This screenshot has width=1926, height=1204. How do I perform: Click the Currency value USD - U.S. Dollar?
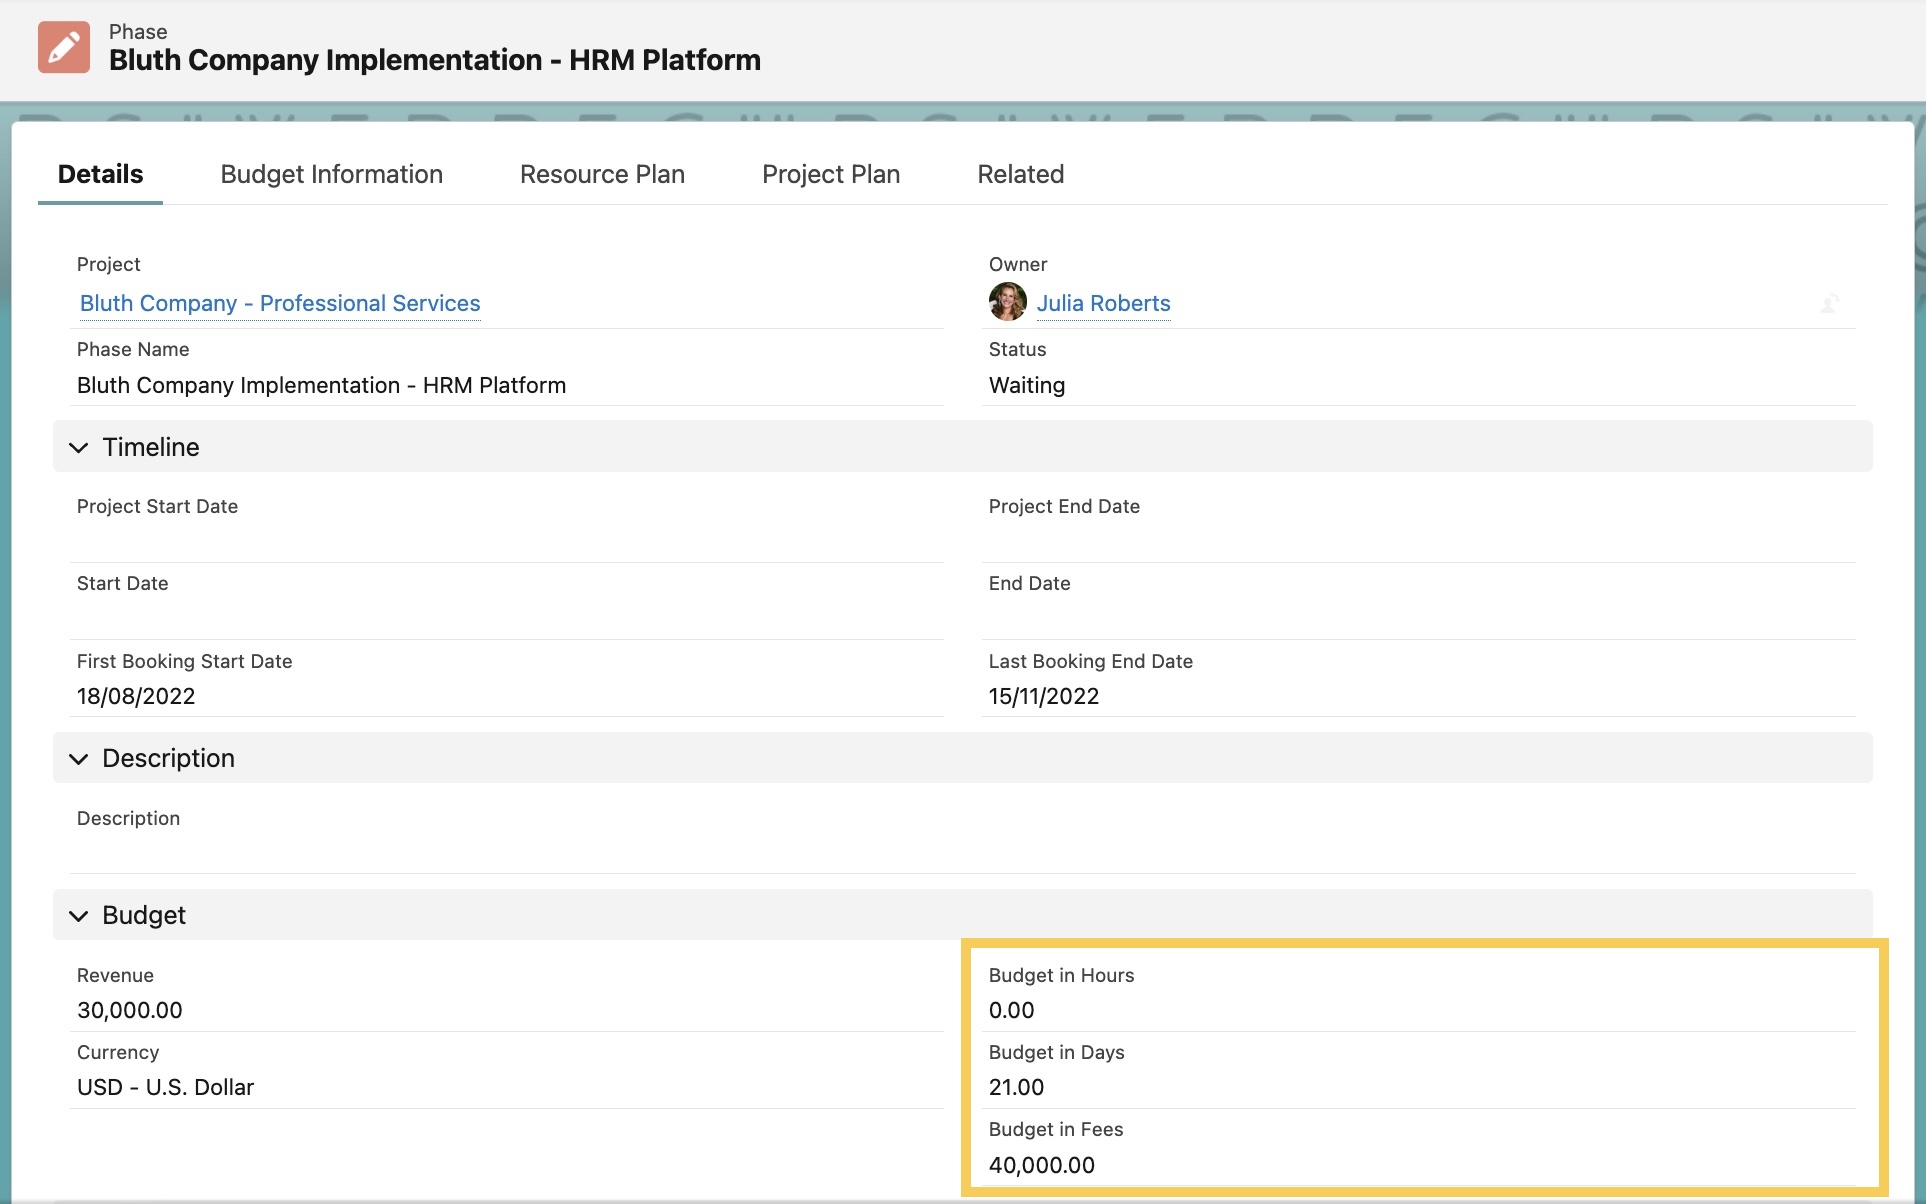[165, 1086]
